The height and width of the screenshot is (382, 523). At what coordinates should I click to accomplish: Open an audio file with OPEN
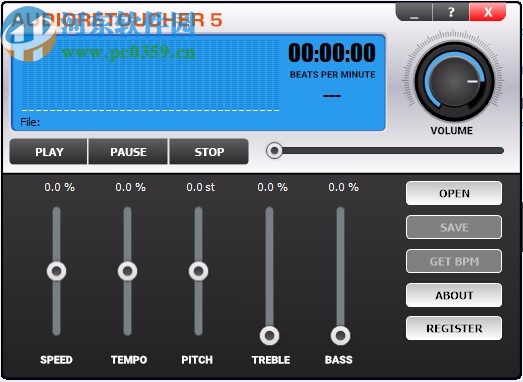(x=454, y=193)
